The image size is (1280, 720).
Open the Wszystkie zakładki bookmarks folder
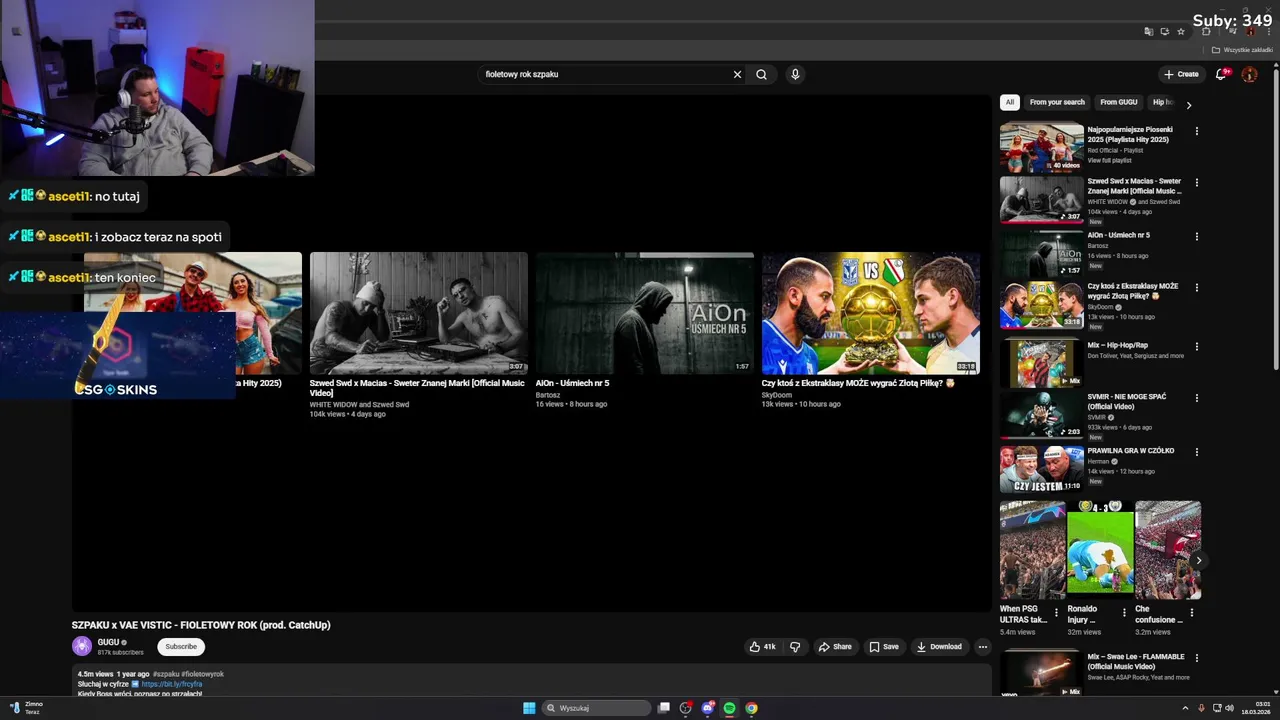click(x=1242, y=50)
